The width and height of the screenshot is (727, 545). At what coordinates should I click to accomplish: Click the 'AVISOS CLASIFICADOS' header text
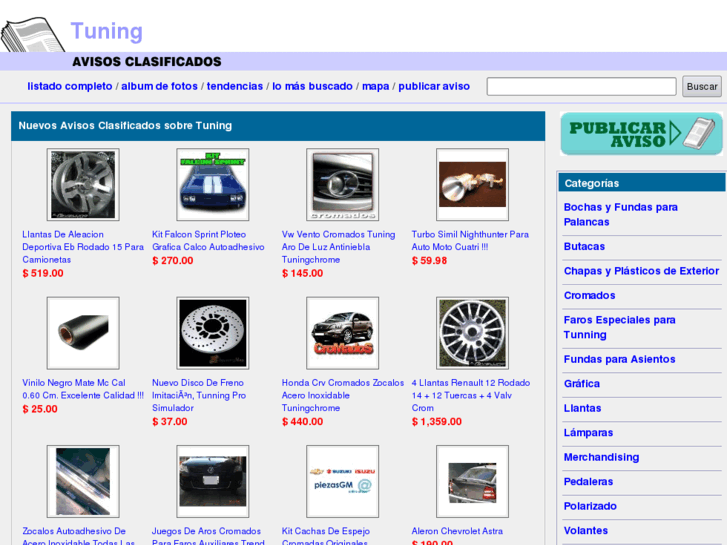(x=147, y=62)
